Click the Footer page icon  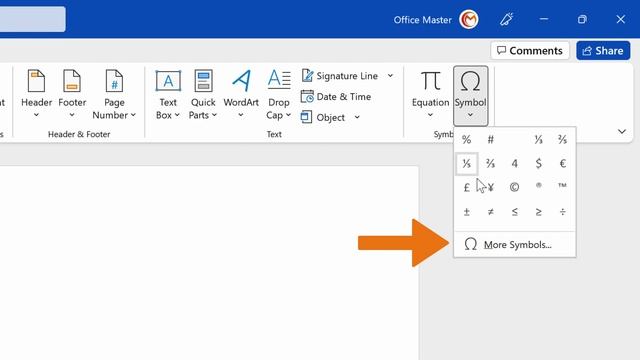pos(72,80)
